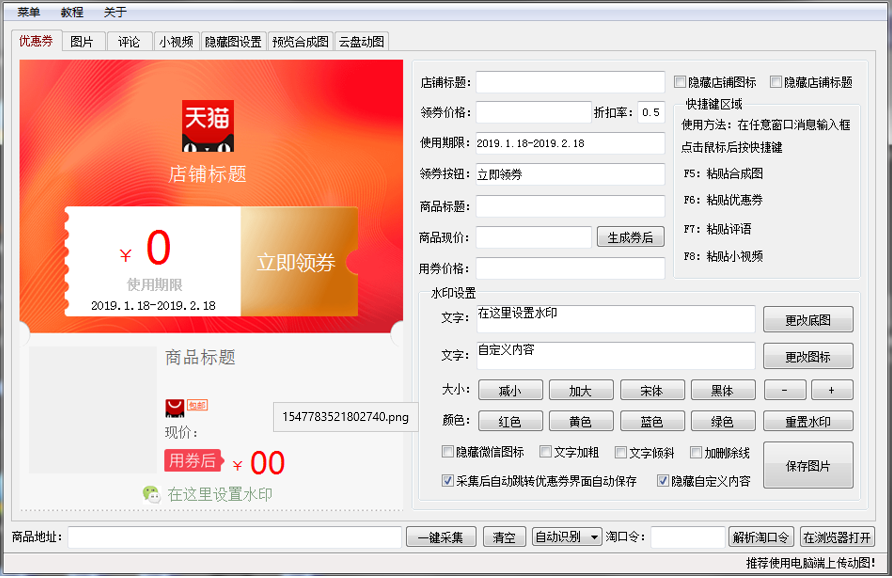This screenshot has width=892, height=578.
Task: Enable the 加删除线 checkbox
Action: (x=696, y=452)
